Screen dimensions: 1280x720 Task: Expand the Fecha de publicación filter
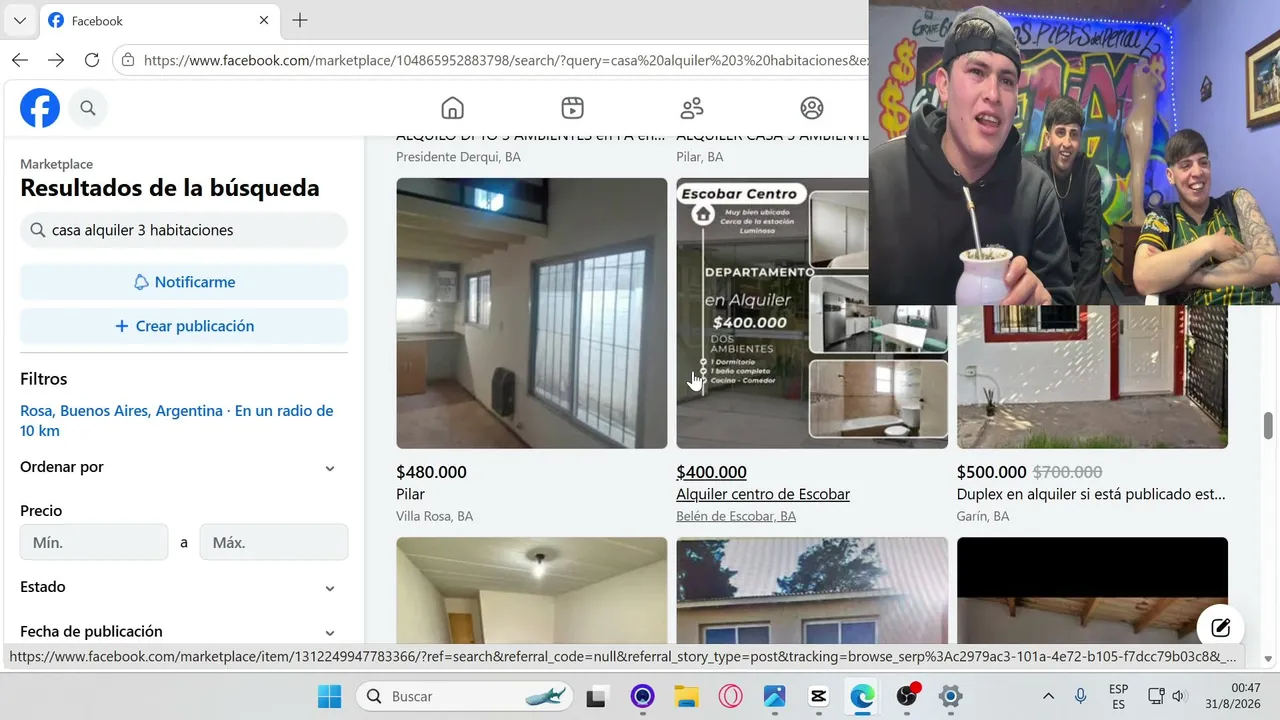tap(184, 632)
